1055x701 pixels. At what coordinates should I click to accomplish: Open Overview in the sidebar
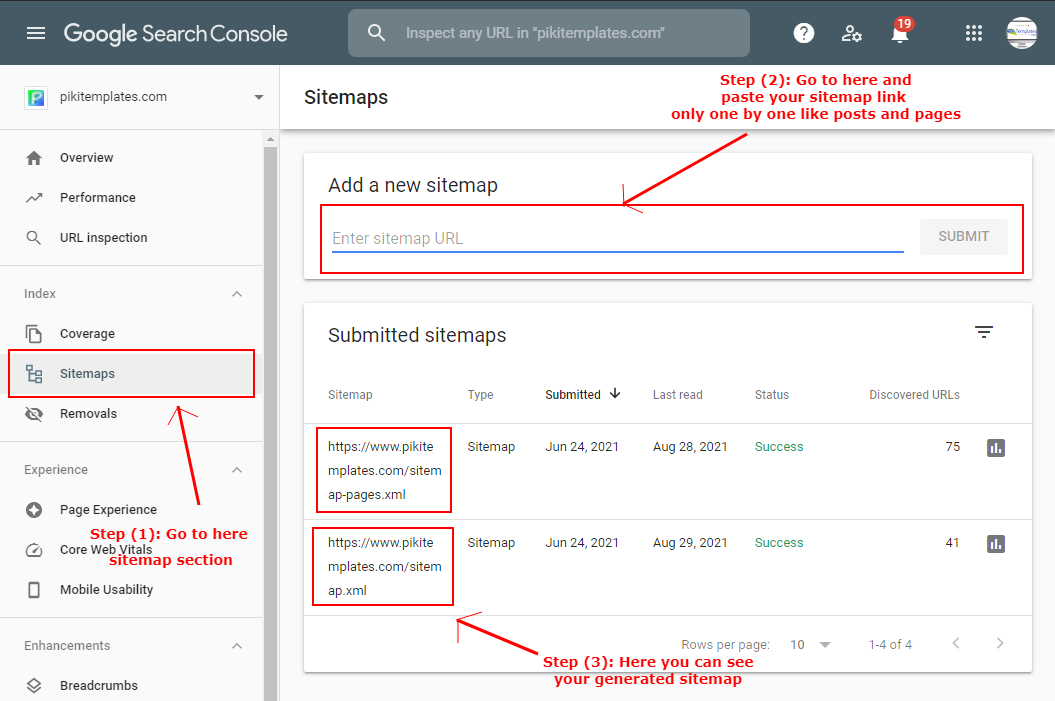pos(132,157)
